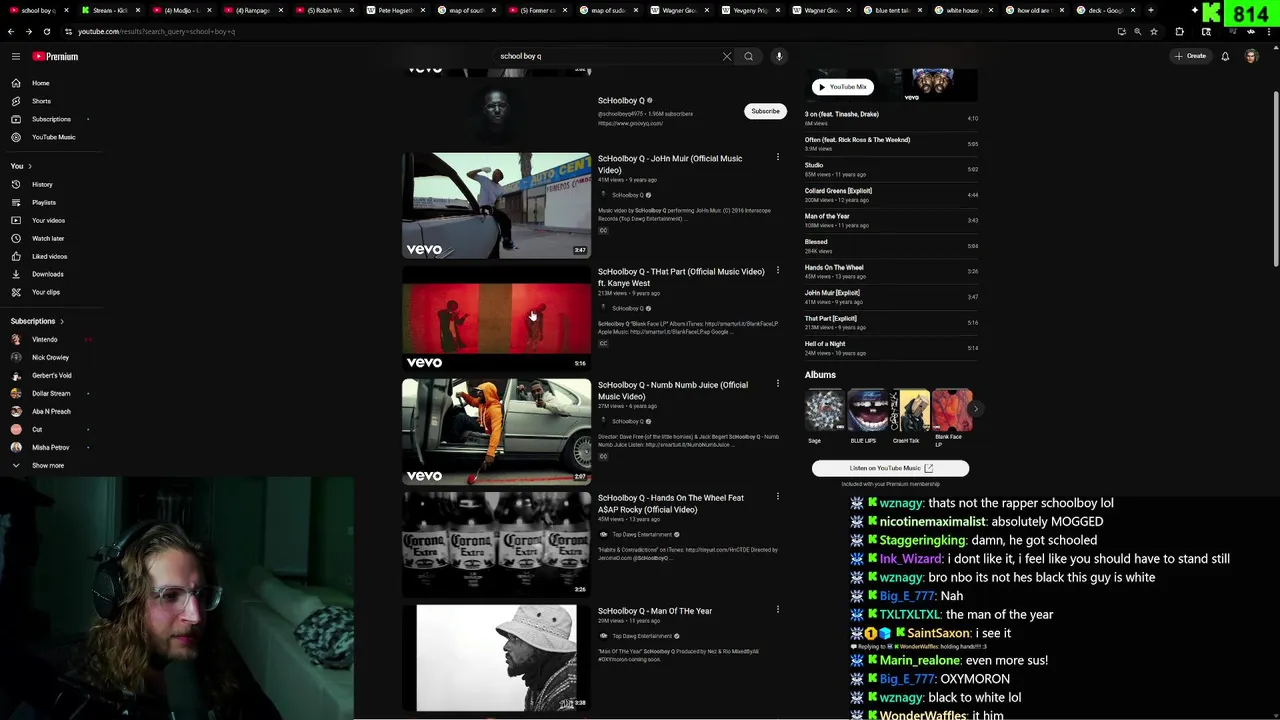Go back with the browser back arrow
1280x720 pixels.
[x=11, y=31]
